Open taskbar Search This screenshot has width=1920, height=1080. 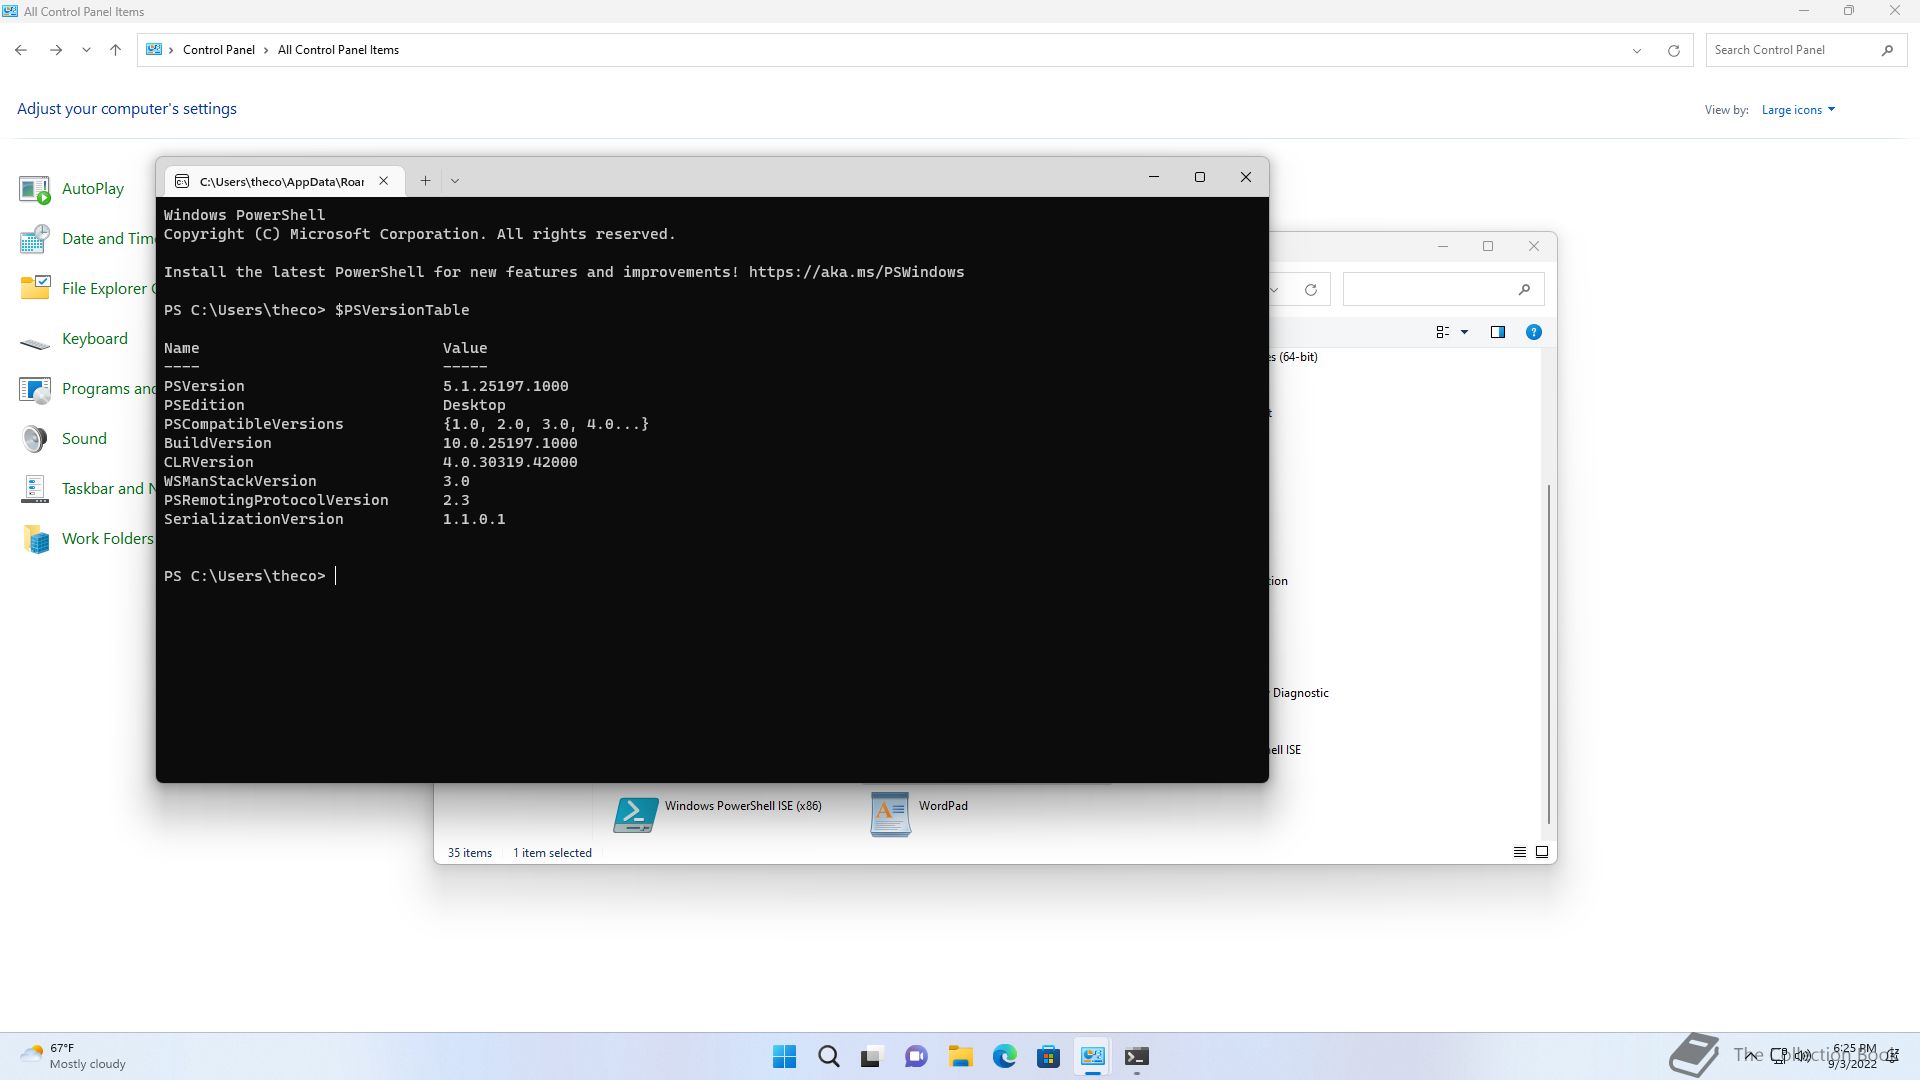coord(828,1056)
